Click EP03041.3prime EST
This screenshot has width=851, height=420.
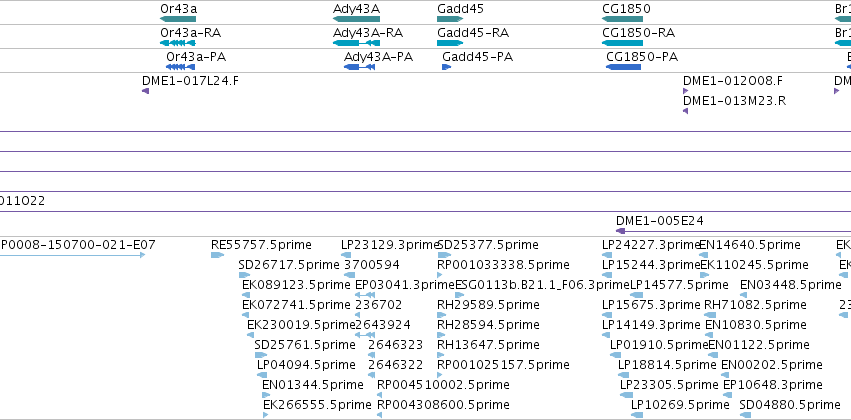pyautogui.click(x=365, y=295)
